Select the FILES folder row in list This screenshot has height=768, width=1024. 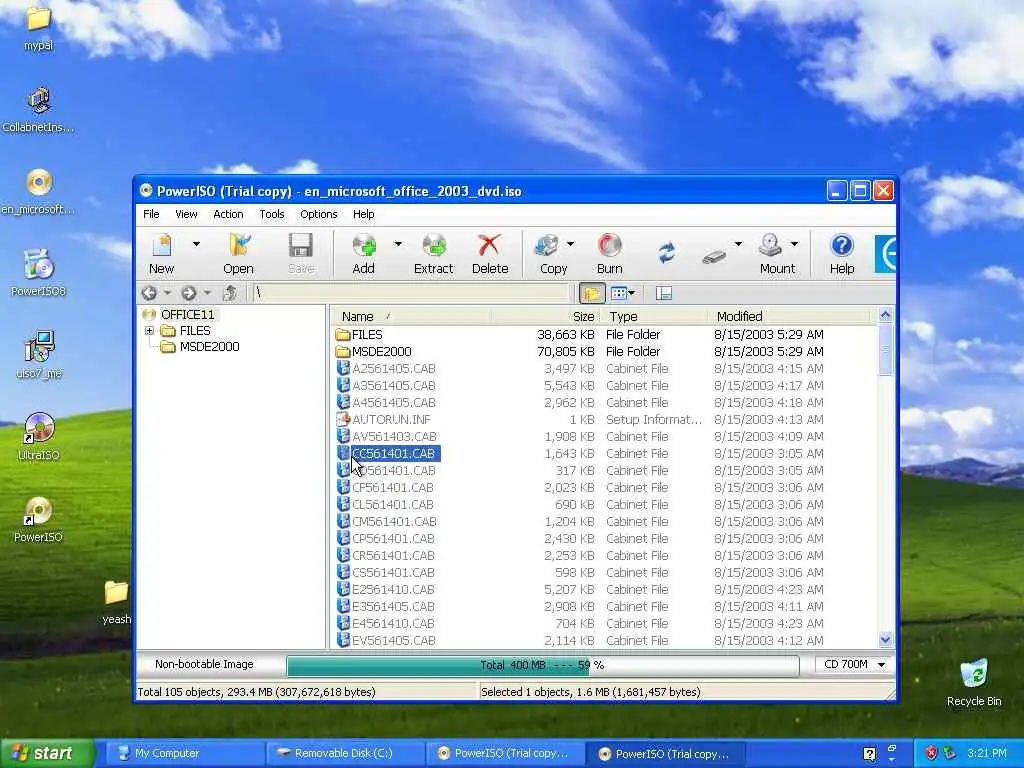pos(605,334)
